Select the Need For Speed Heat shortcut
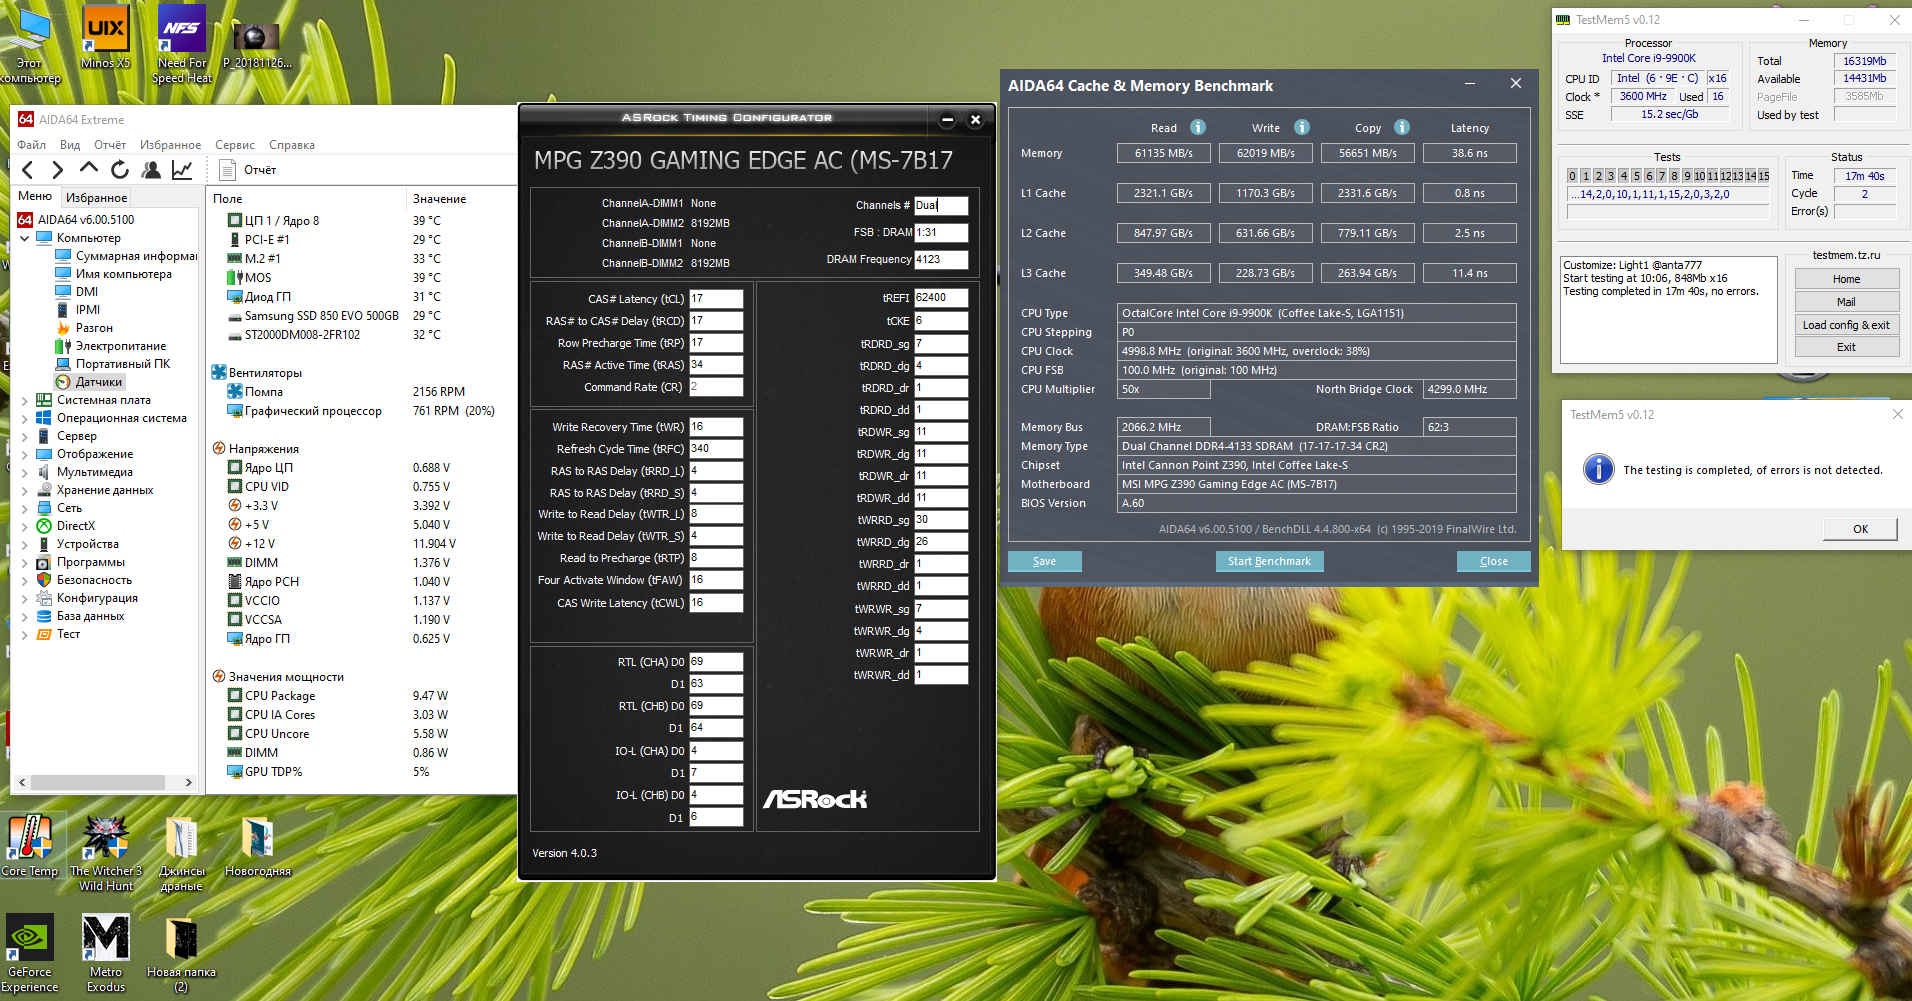Image resolution: width=1912 pixels, height=1001 pixels. pos(182,46)
